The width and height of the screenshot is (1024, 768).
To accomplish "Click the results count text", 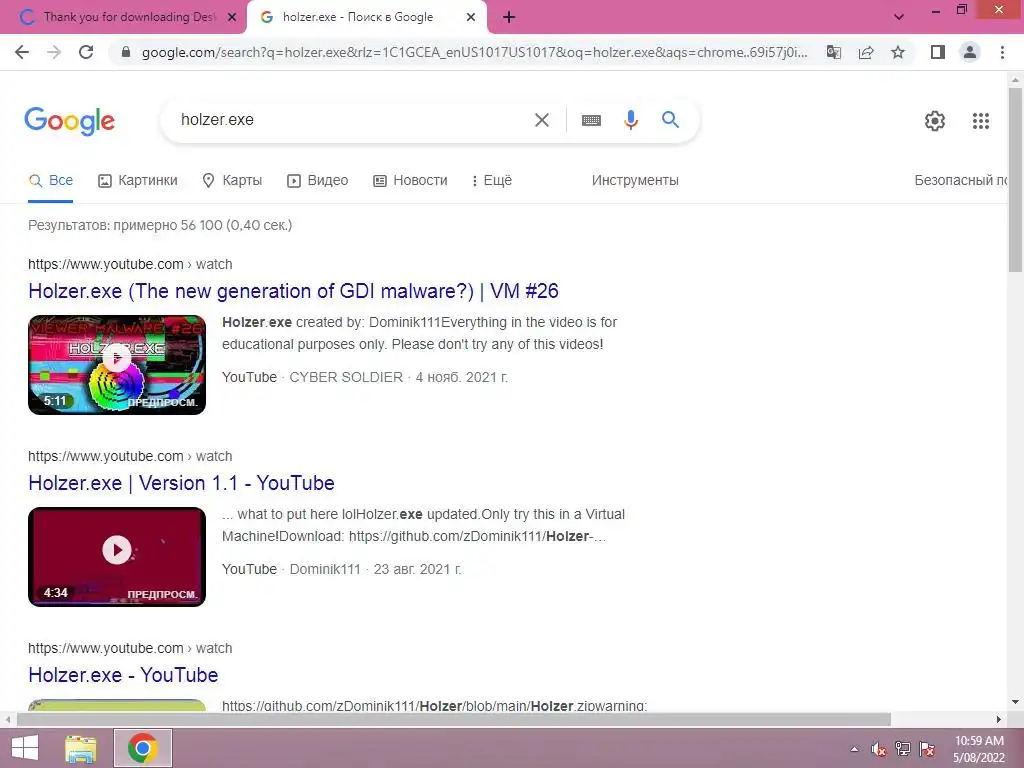I will [160, 225].
